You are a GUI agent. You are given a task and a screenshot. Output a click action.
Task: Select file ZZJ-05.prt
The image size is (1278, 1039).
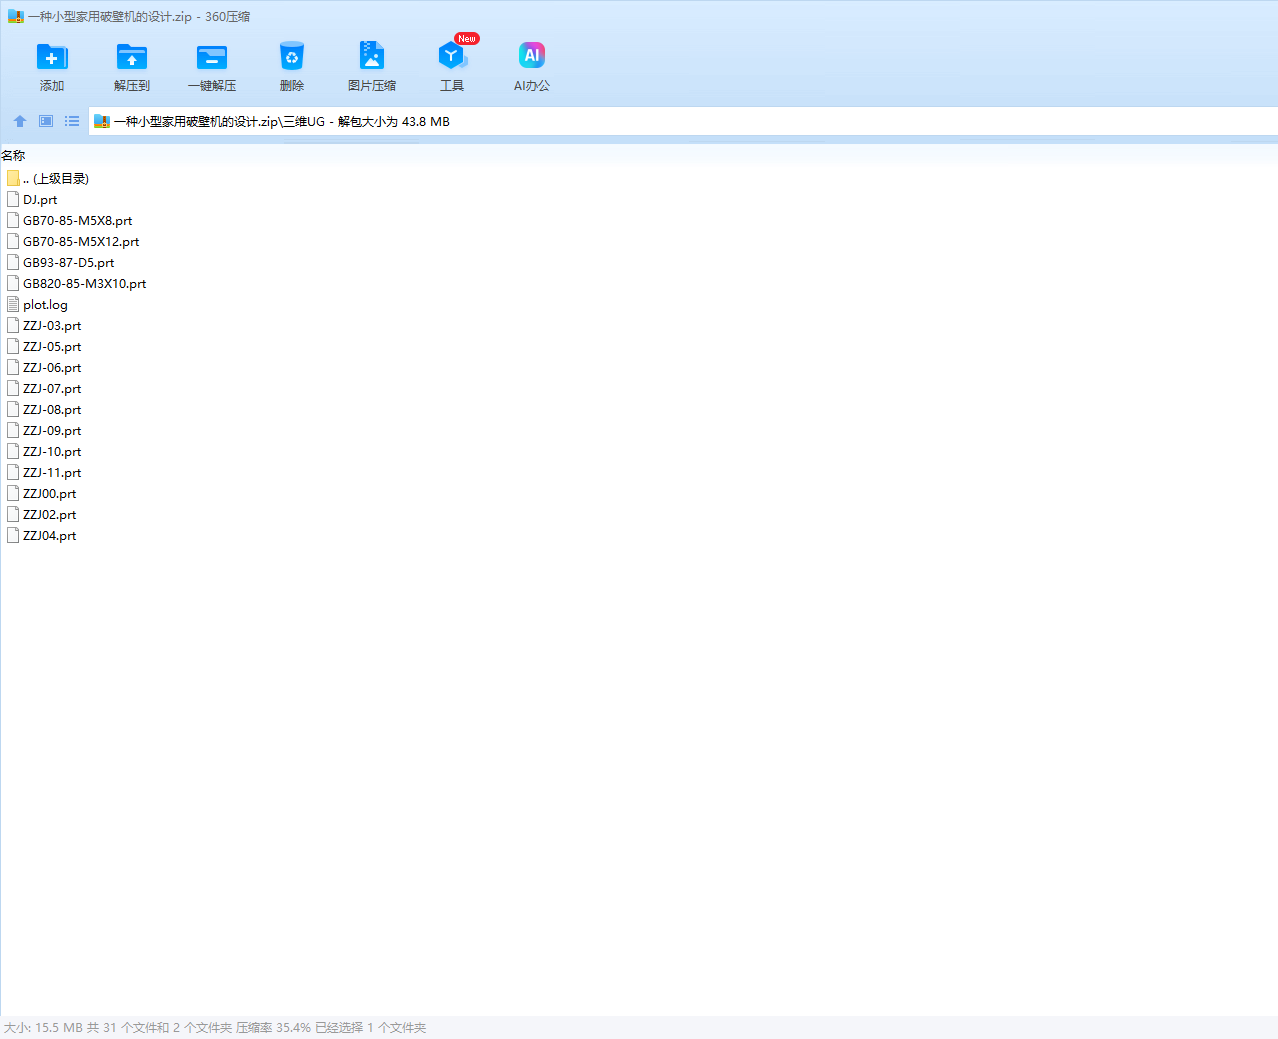(44, 346)
